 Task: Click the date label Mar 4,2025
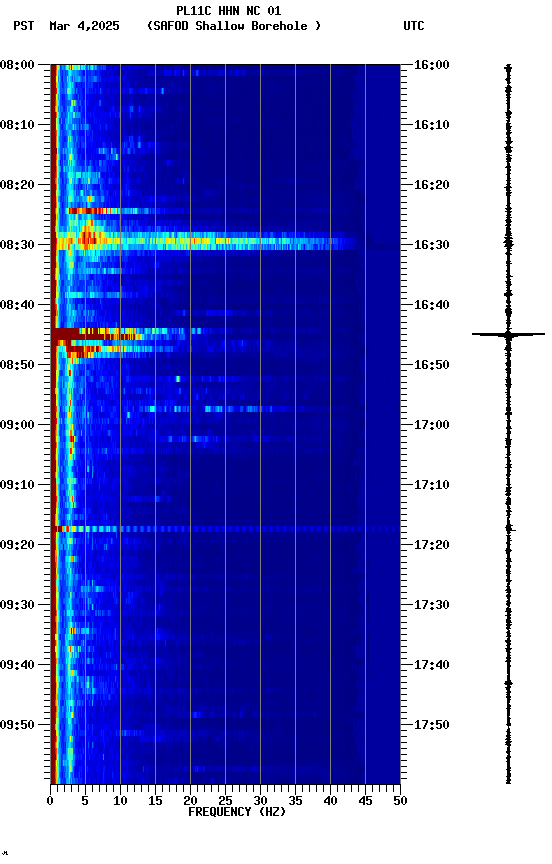[84, 26]
